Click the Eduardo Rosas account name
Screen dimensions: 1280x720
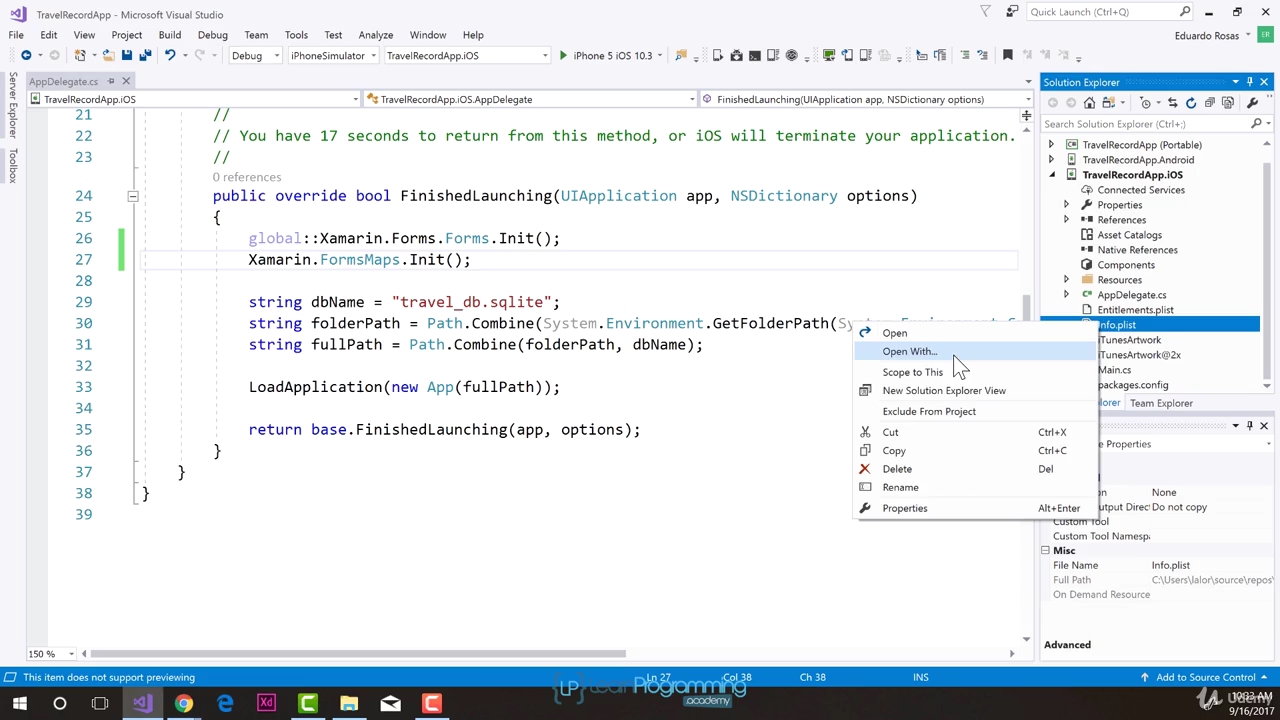coord(1207,35)
